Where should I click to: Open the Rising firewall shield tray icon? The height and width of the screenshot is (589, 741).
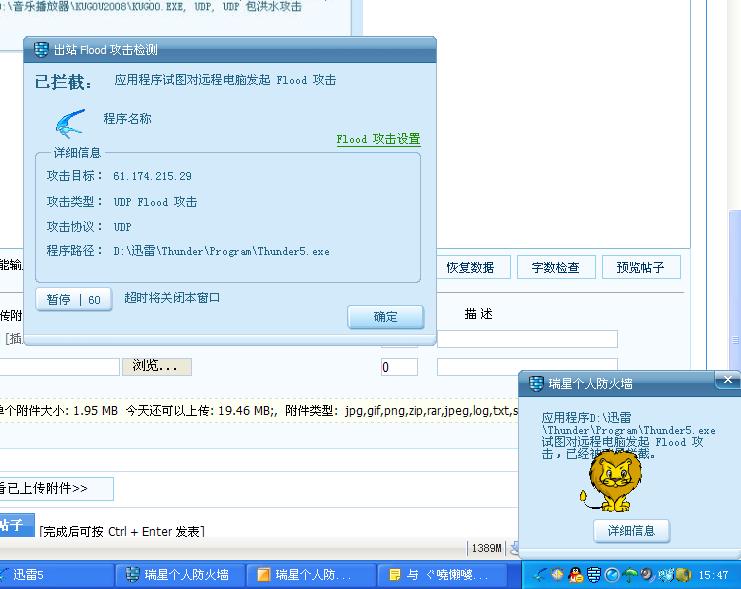594,575
